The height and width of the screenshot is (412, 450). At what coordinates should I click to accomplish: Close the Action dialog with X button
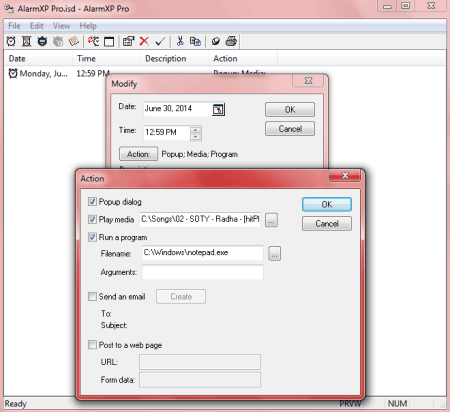(345, 175)
